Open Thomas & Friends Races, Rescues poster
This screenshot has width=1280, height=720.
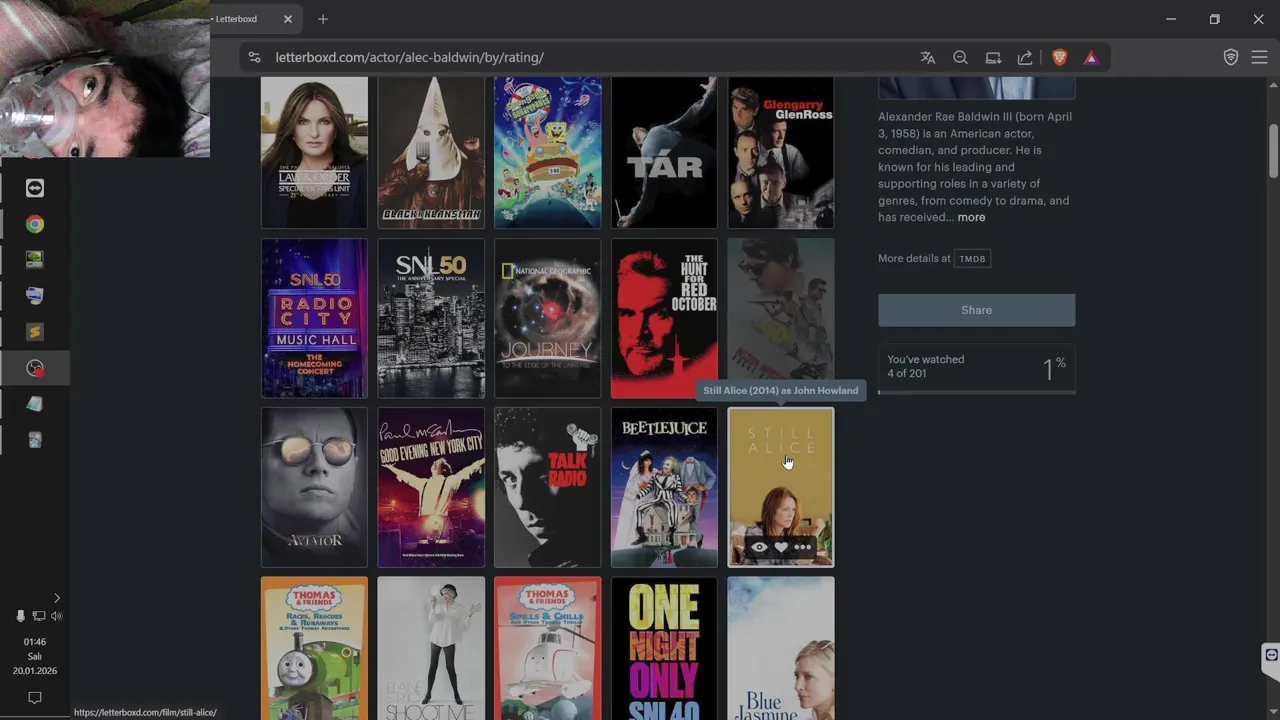pos(314,648)
